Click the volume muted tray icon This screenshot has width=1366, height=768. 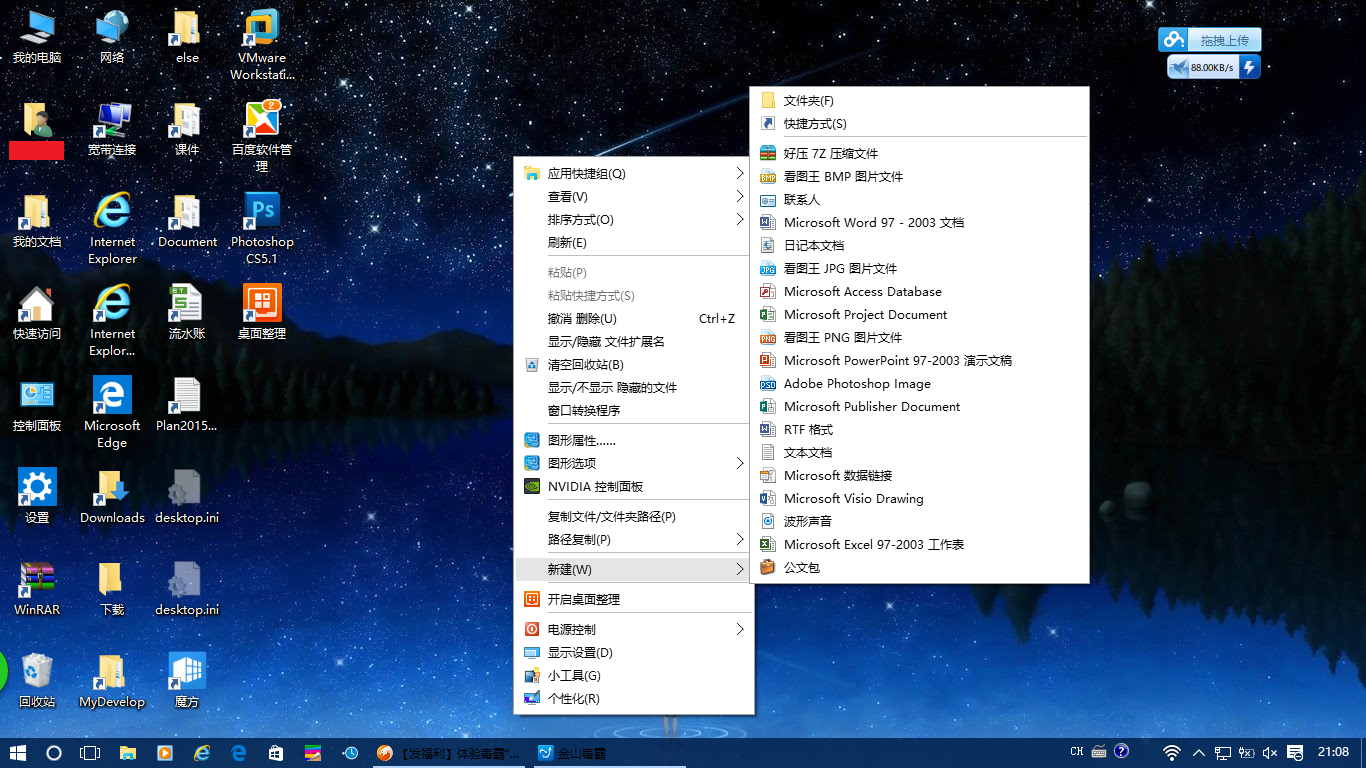tap(1270, 752)
